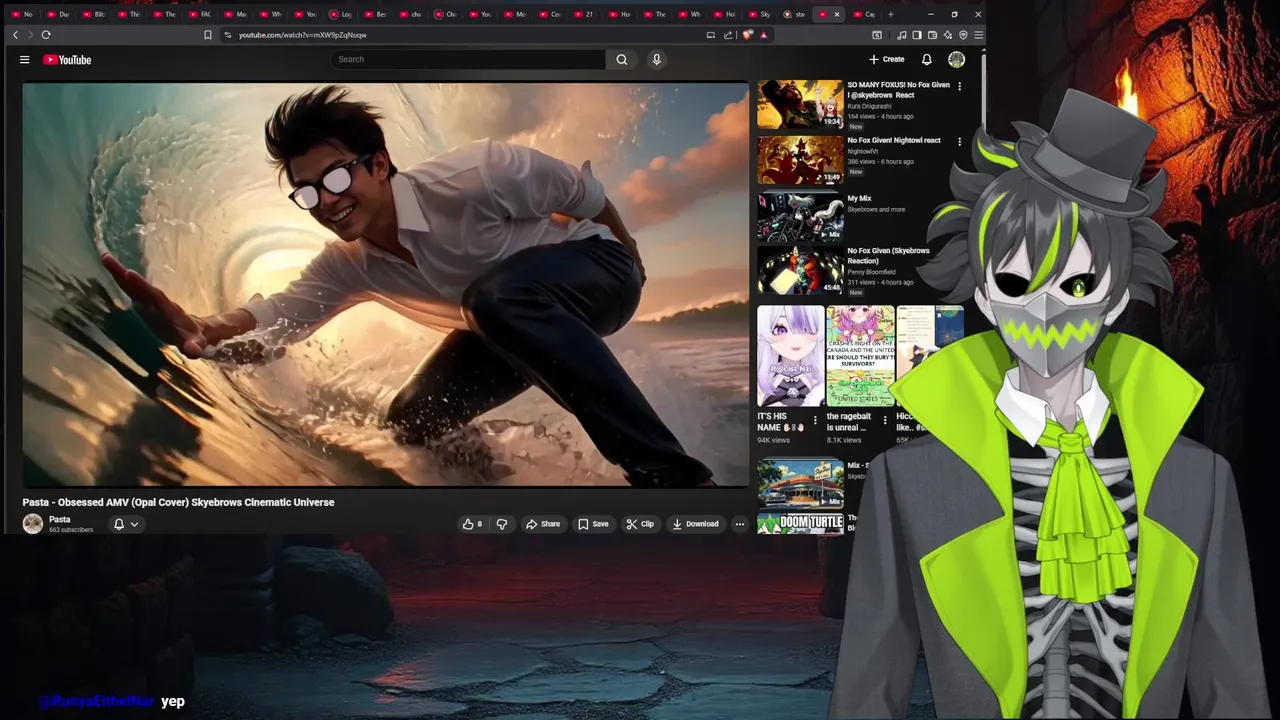
Task: Switch to the 'Sky' browser tab
Action: coord(759,14)
